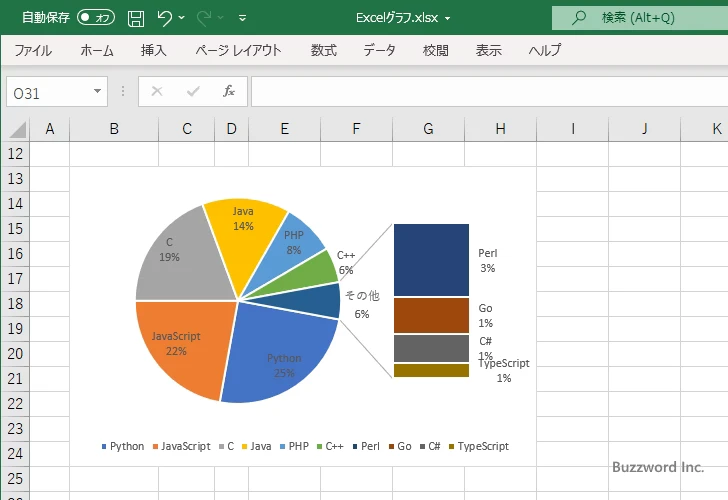Select column G header

coord(429,129)
